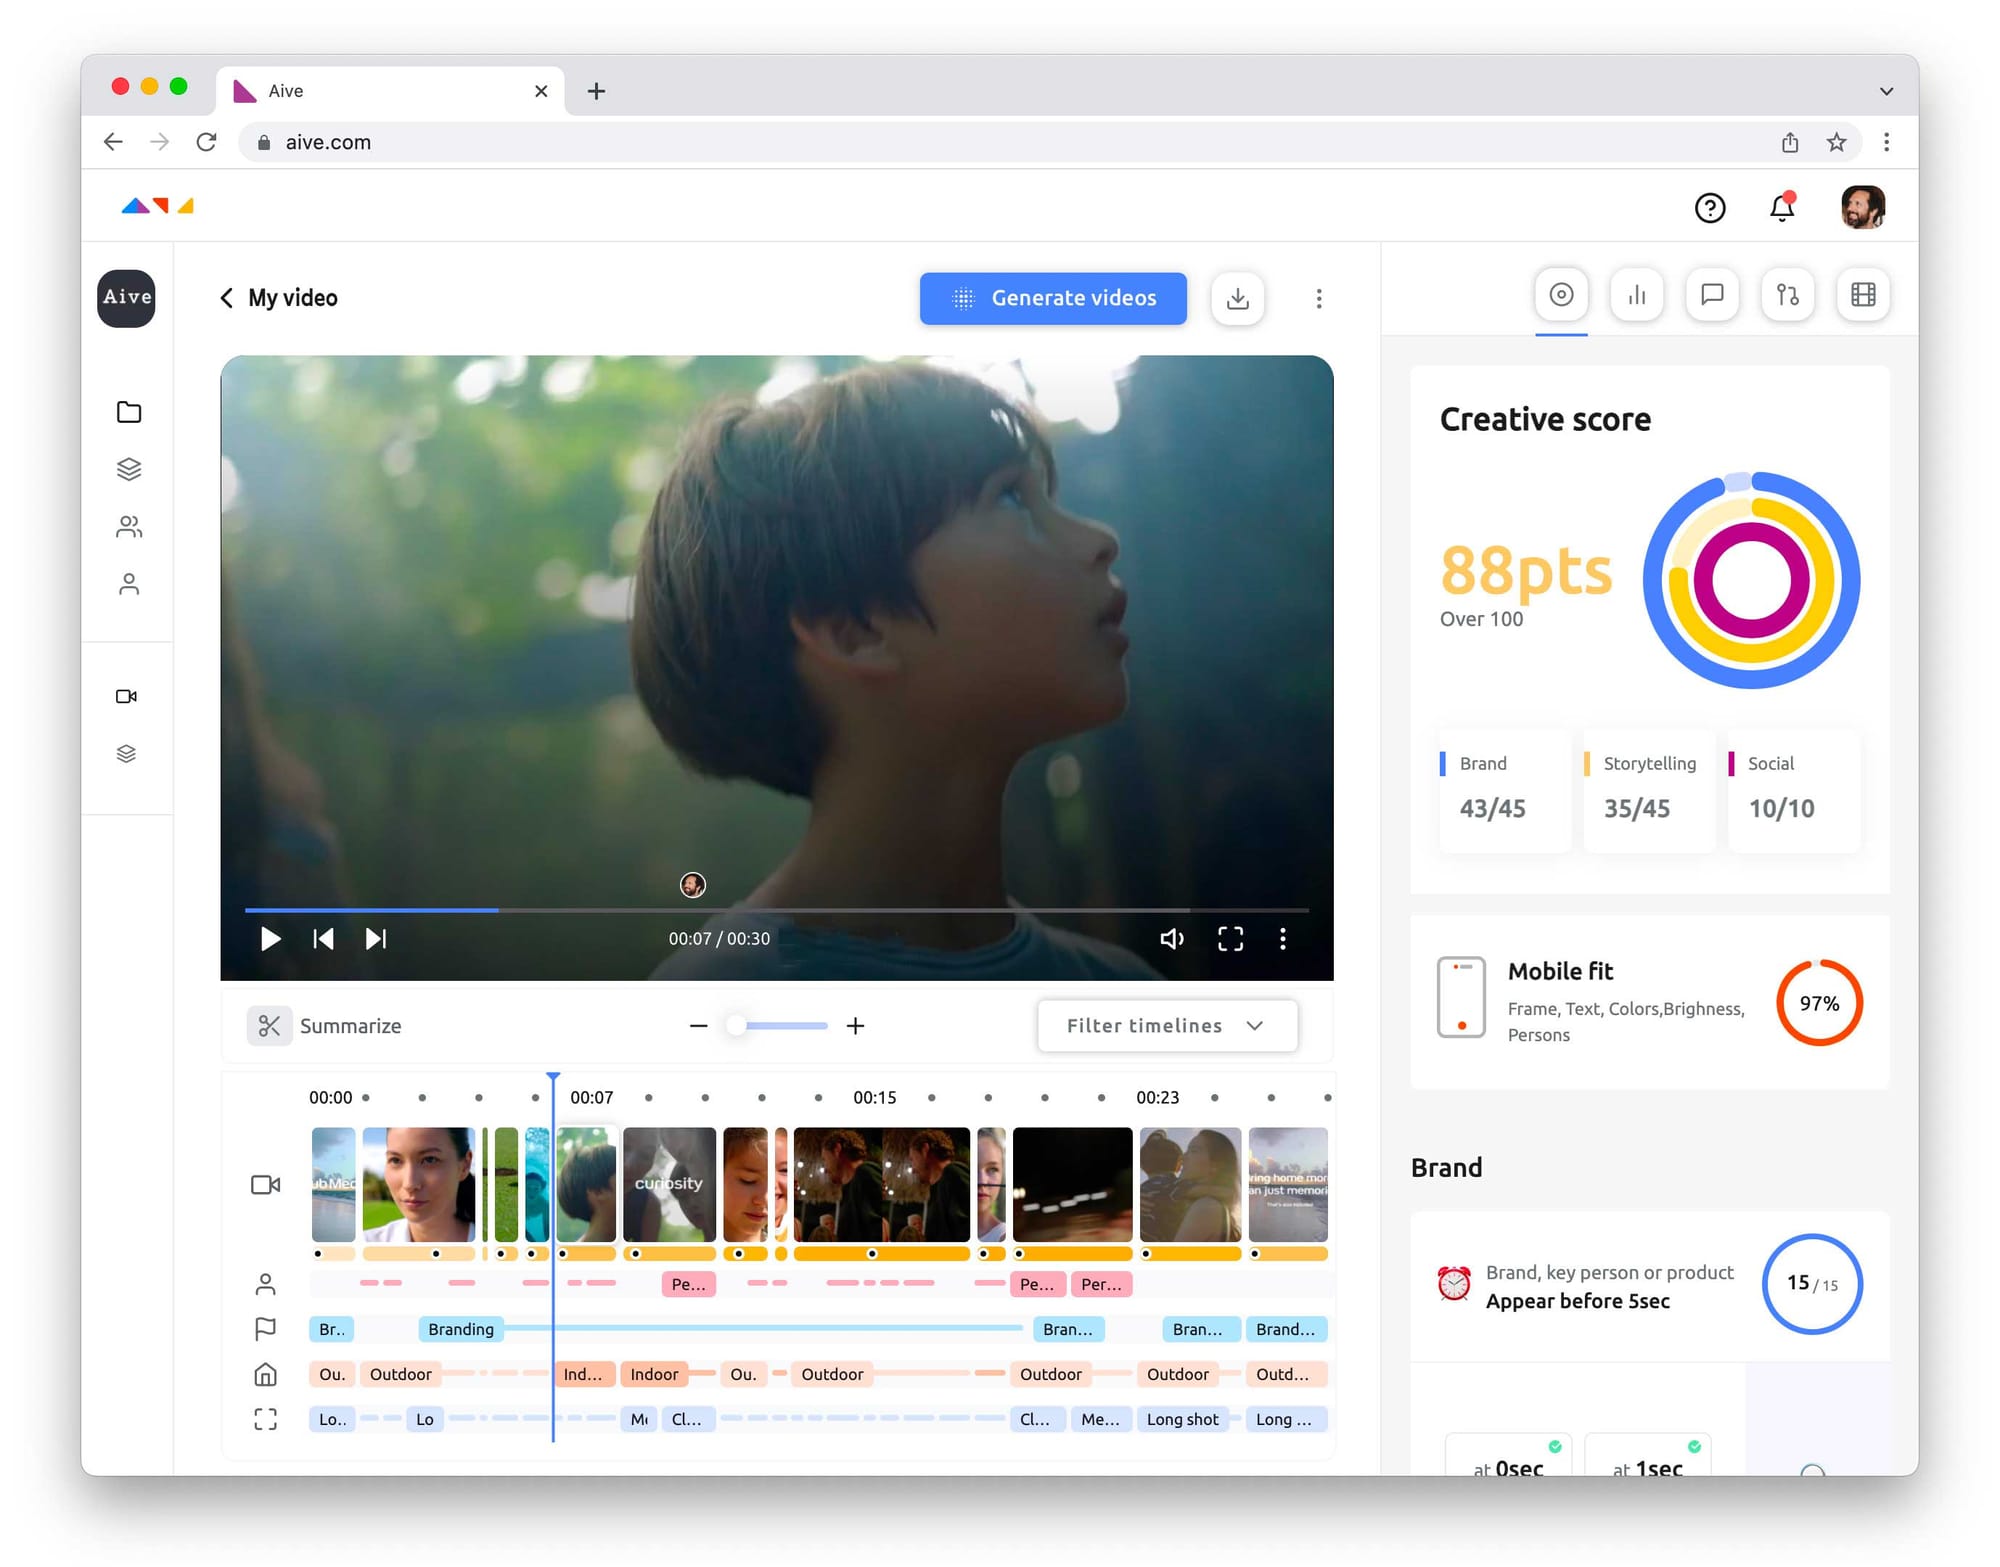2000x1567 pixels.
Task: Mute the video with speaker icon
Action: pos(1171,938)
